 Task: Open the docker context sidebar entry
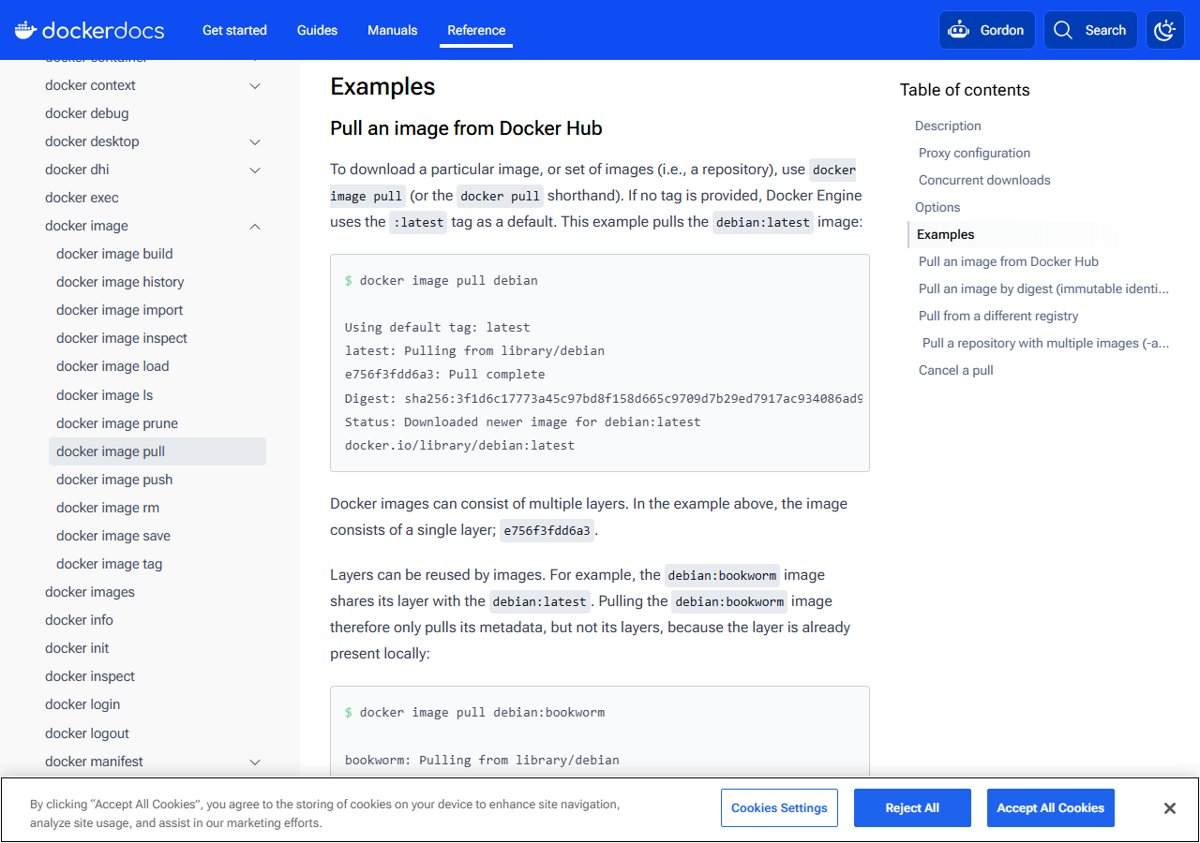pos(90,86)
